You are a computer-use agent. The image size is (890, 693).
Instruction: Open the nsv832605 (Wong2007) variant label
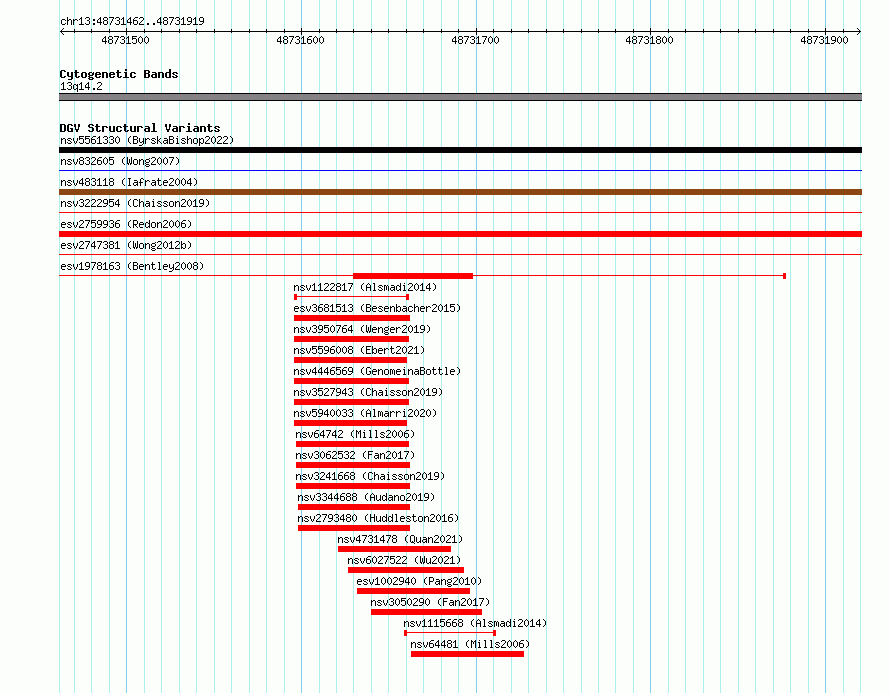pyautogui.click(x=120, y=161)
